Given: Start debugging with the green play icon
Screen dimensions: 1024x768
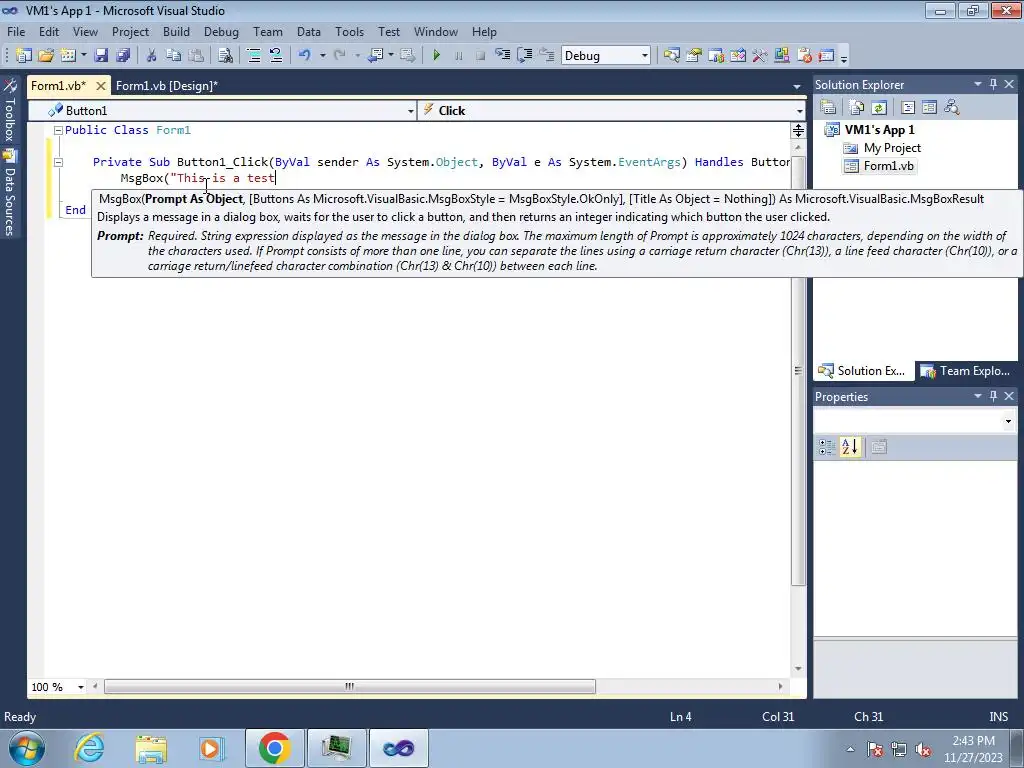Looking at the screenshot, I should click(x=437, y=56).
